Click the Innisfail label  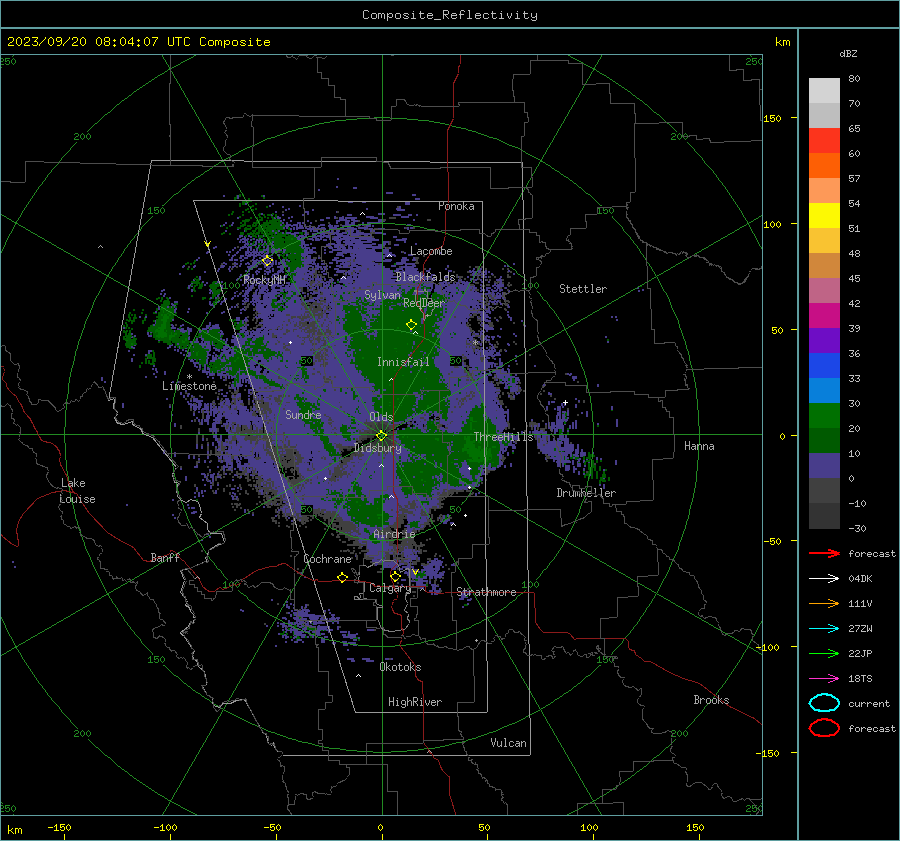coord(403,362)
